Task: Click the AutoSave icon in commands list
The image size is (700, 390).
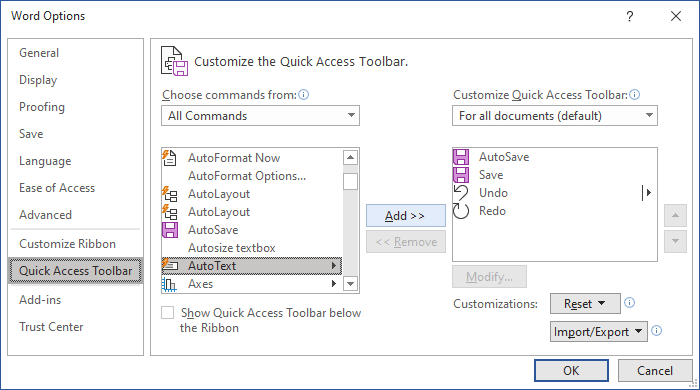Action: click(170, 230)
